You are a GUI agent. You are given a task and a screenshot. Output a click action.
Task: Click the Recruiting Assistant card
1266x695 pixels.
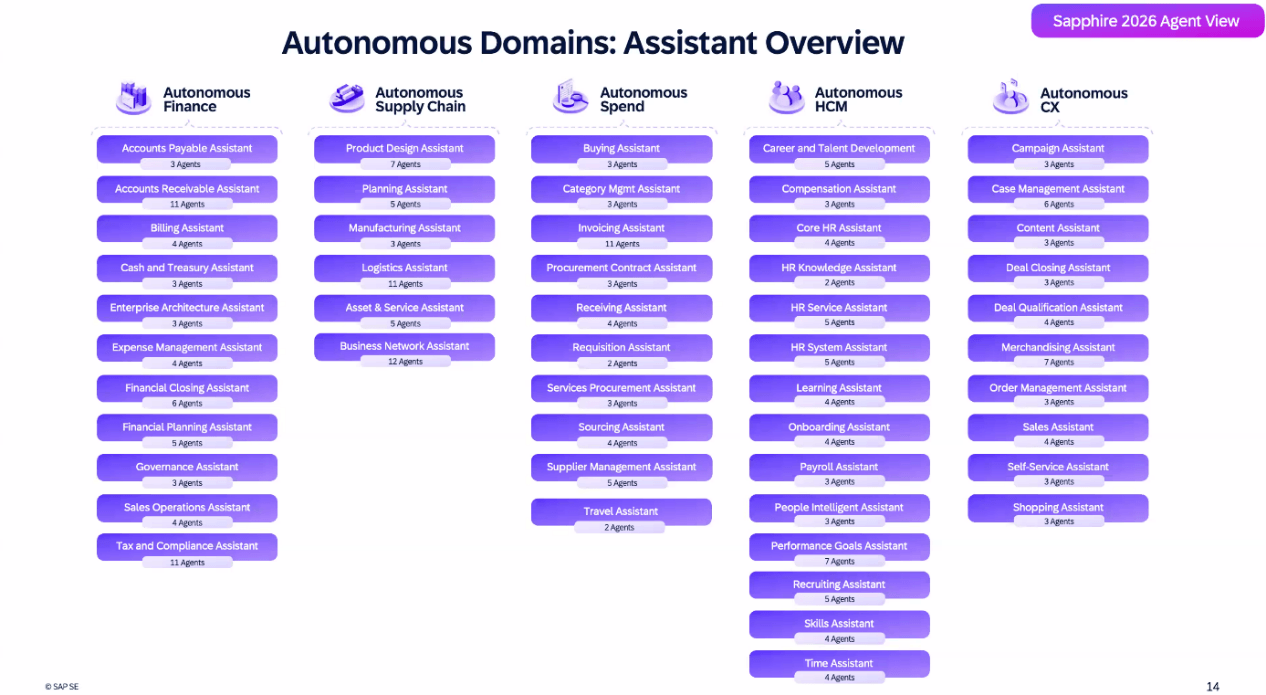839,585
